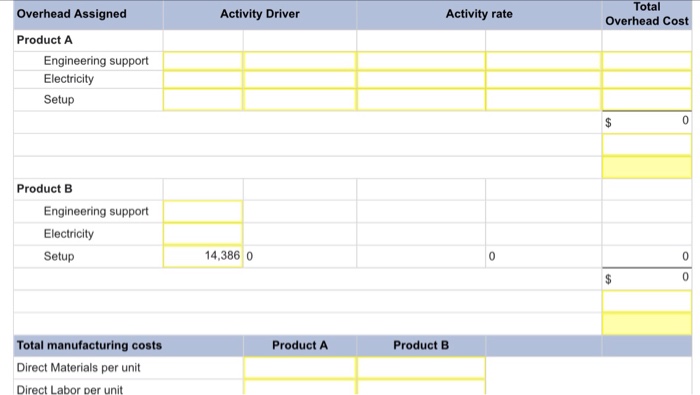The height and width of the screenshot is (395, 700).
Task: Select Product A Setup second driver cell
Action: click(300, 100)
